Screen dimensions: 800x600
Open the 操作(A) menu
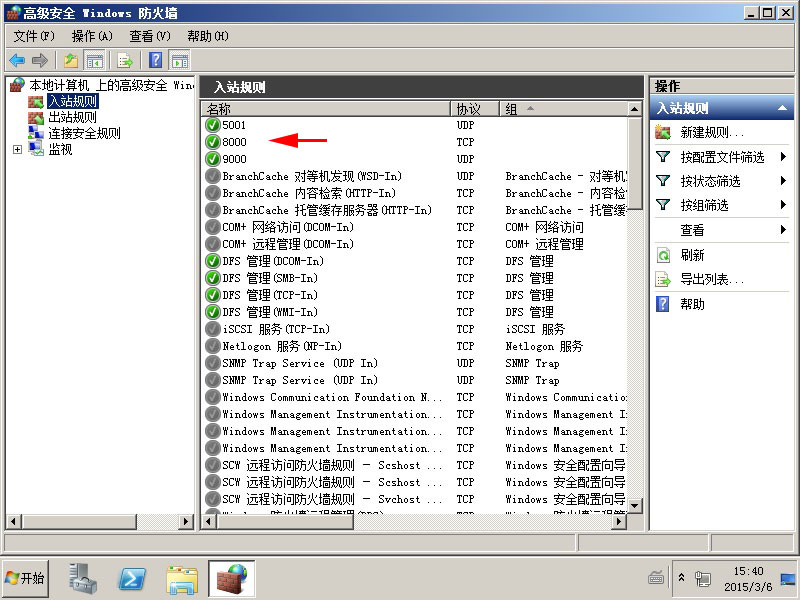point(92,36)
